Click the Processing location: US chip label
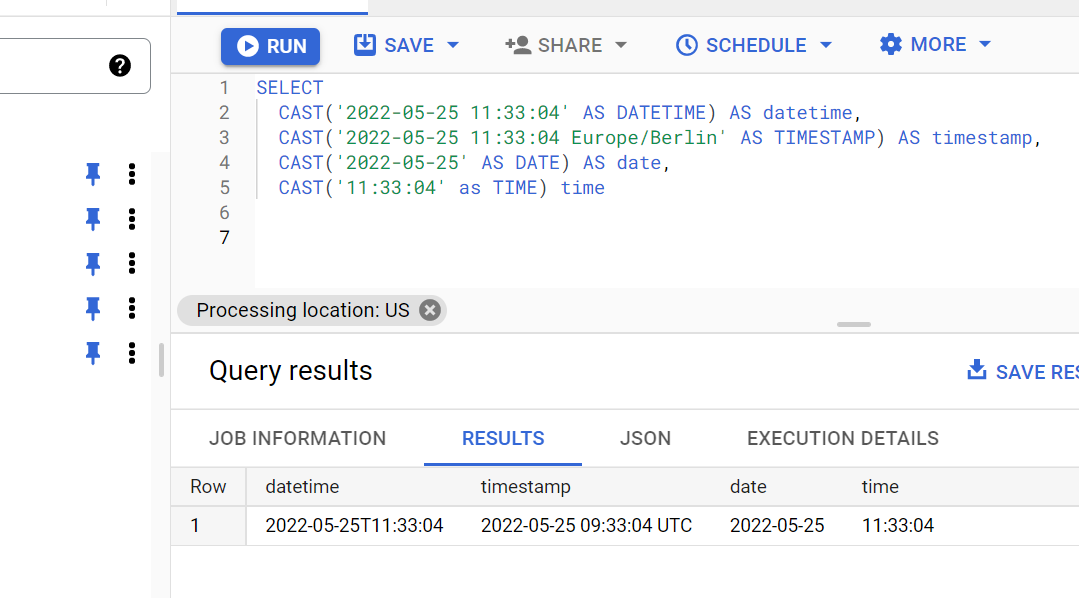The width and height of the screenshot is (1079, 598). [303, 310]
